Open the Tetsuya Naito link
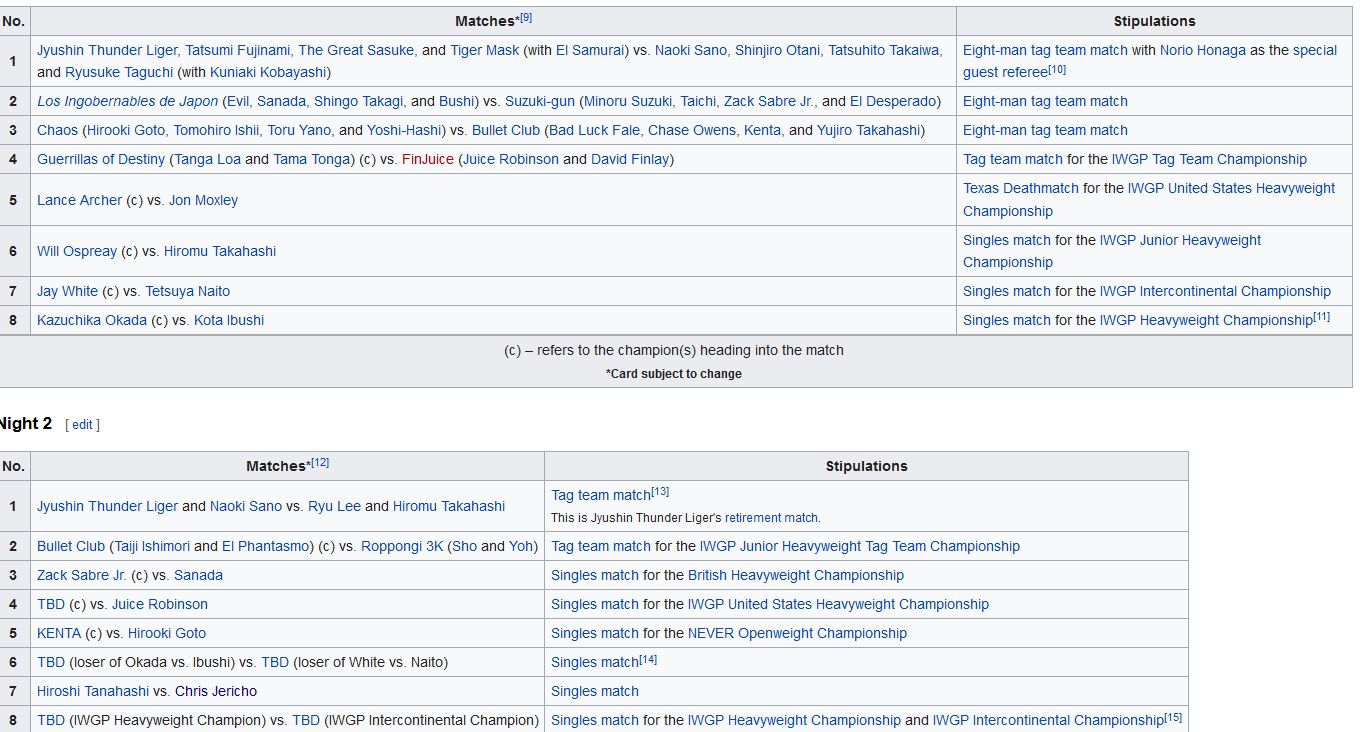Screen dimensions: 1361x732 (x=187, y=291)
